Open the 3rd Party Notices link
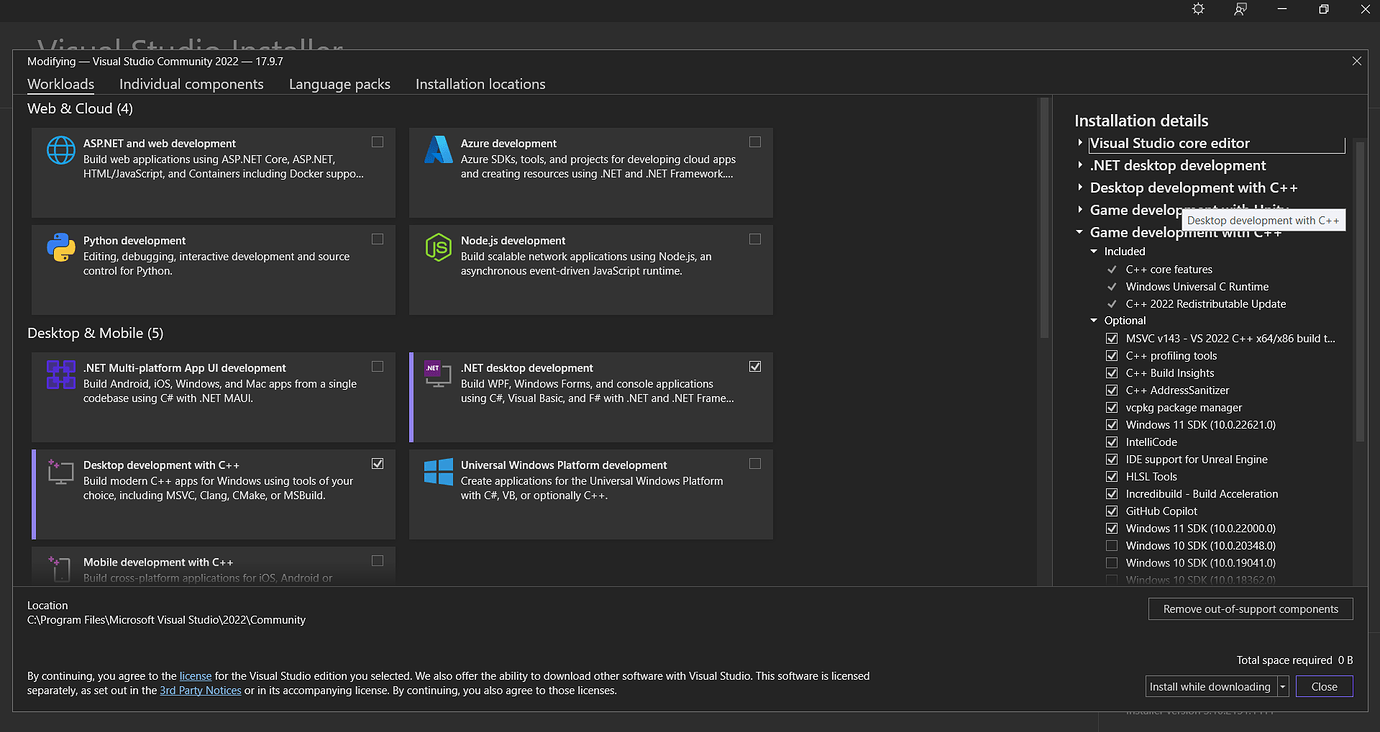The height and width of the screenshot is (732, 1380). coord(200,690)
